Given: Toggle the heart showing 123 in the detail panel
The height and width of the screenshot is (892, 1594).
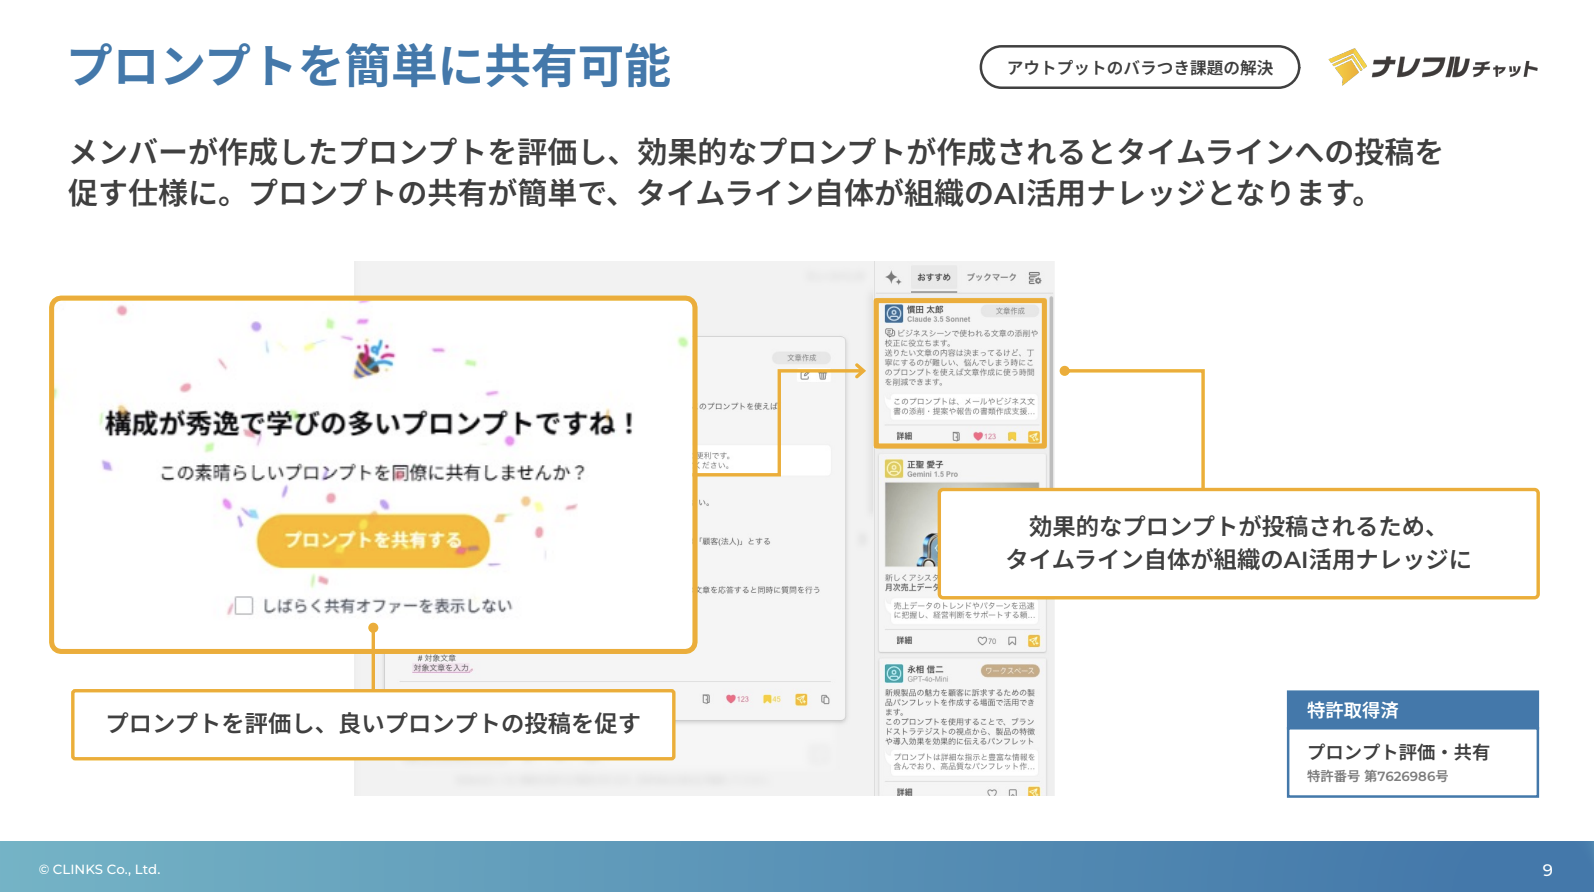Looking at the screenshot, I should point(731,700).
